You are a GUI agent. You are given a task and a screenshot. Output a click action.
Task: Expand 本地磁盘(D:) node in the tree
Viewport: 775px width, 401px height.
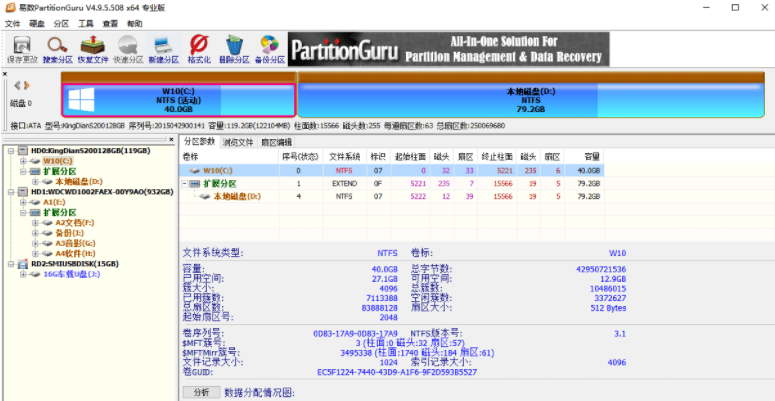(36, 181)
